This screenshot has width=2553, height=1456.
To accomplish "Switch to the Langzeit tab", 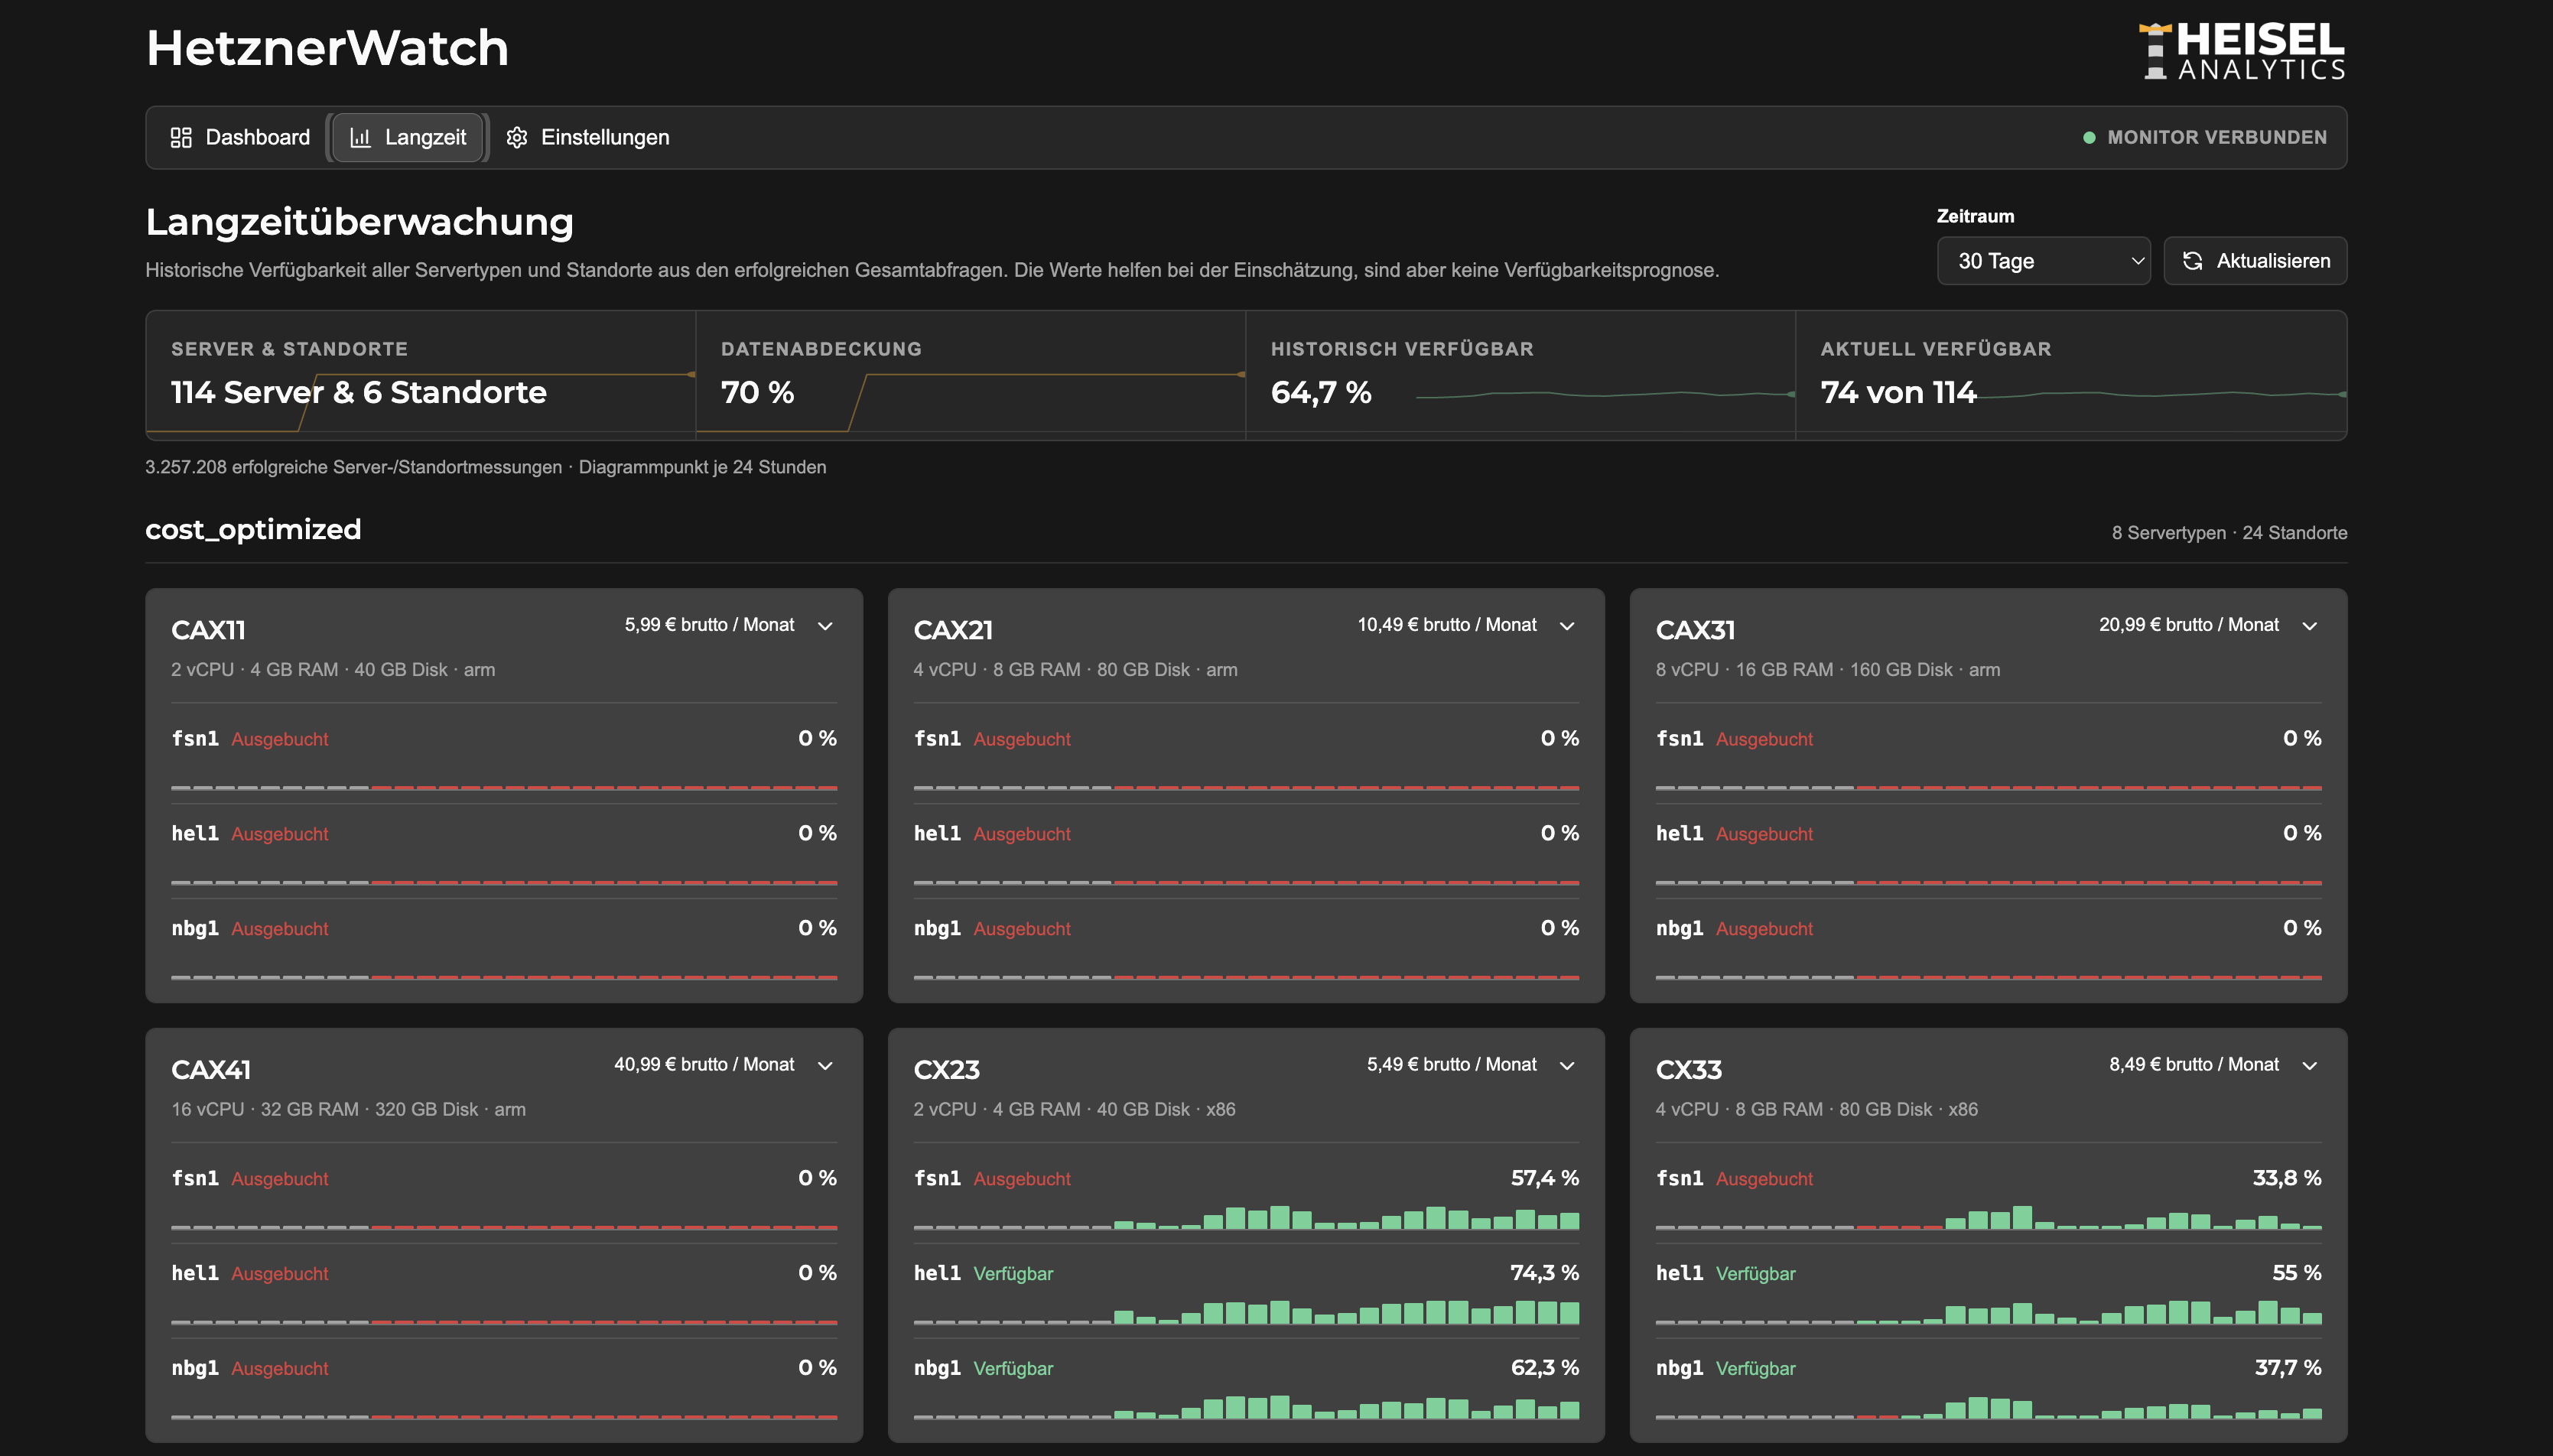I will click(x=408, y=137).
